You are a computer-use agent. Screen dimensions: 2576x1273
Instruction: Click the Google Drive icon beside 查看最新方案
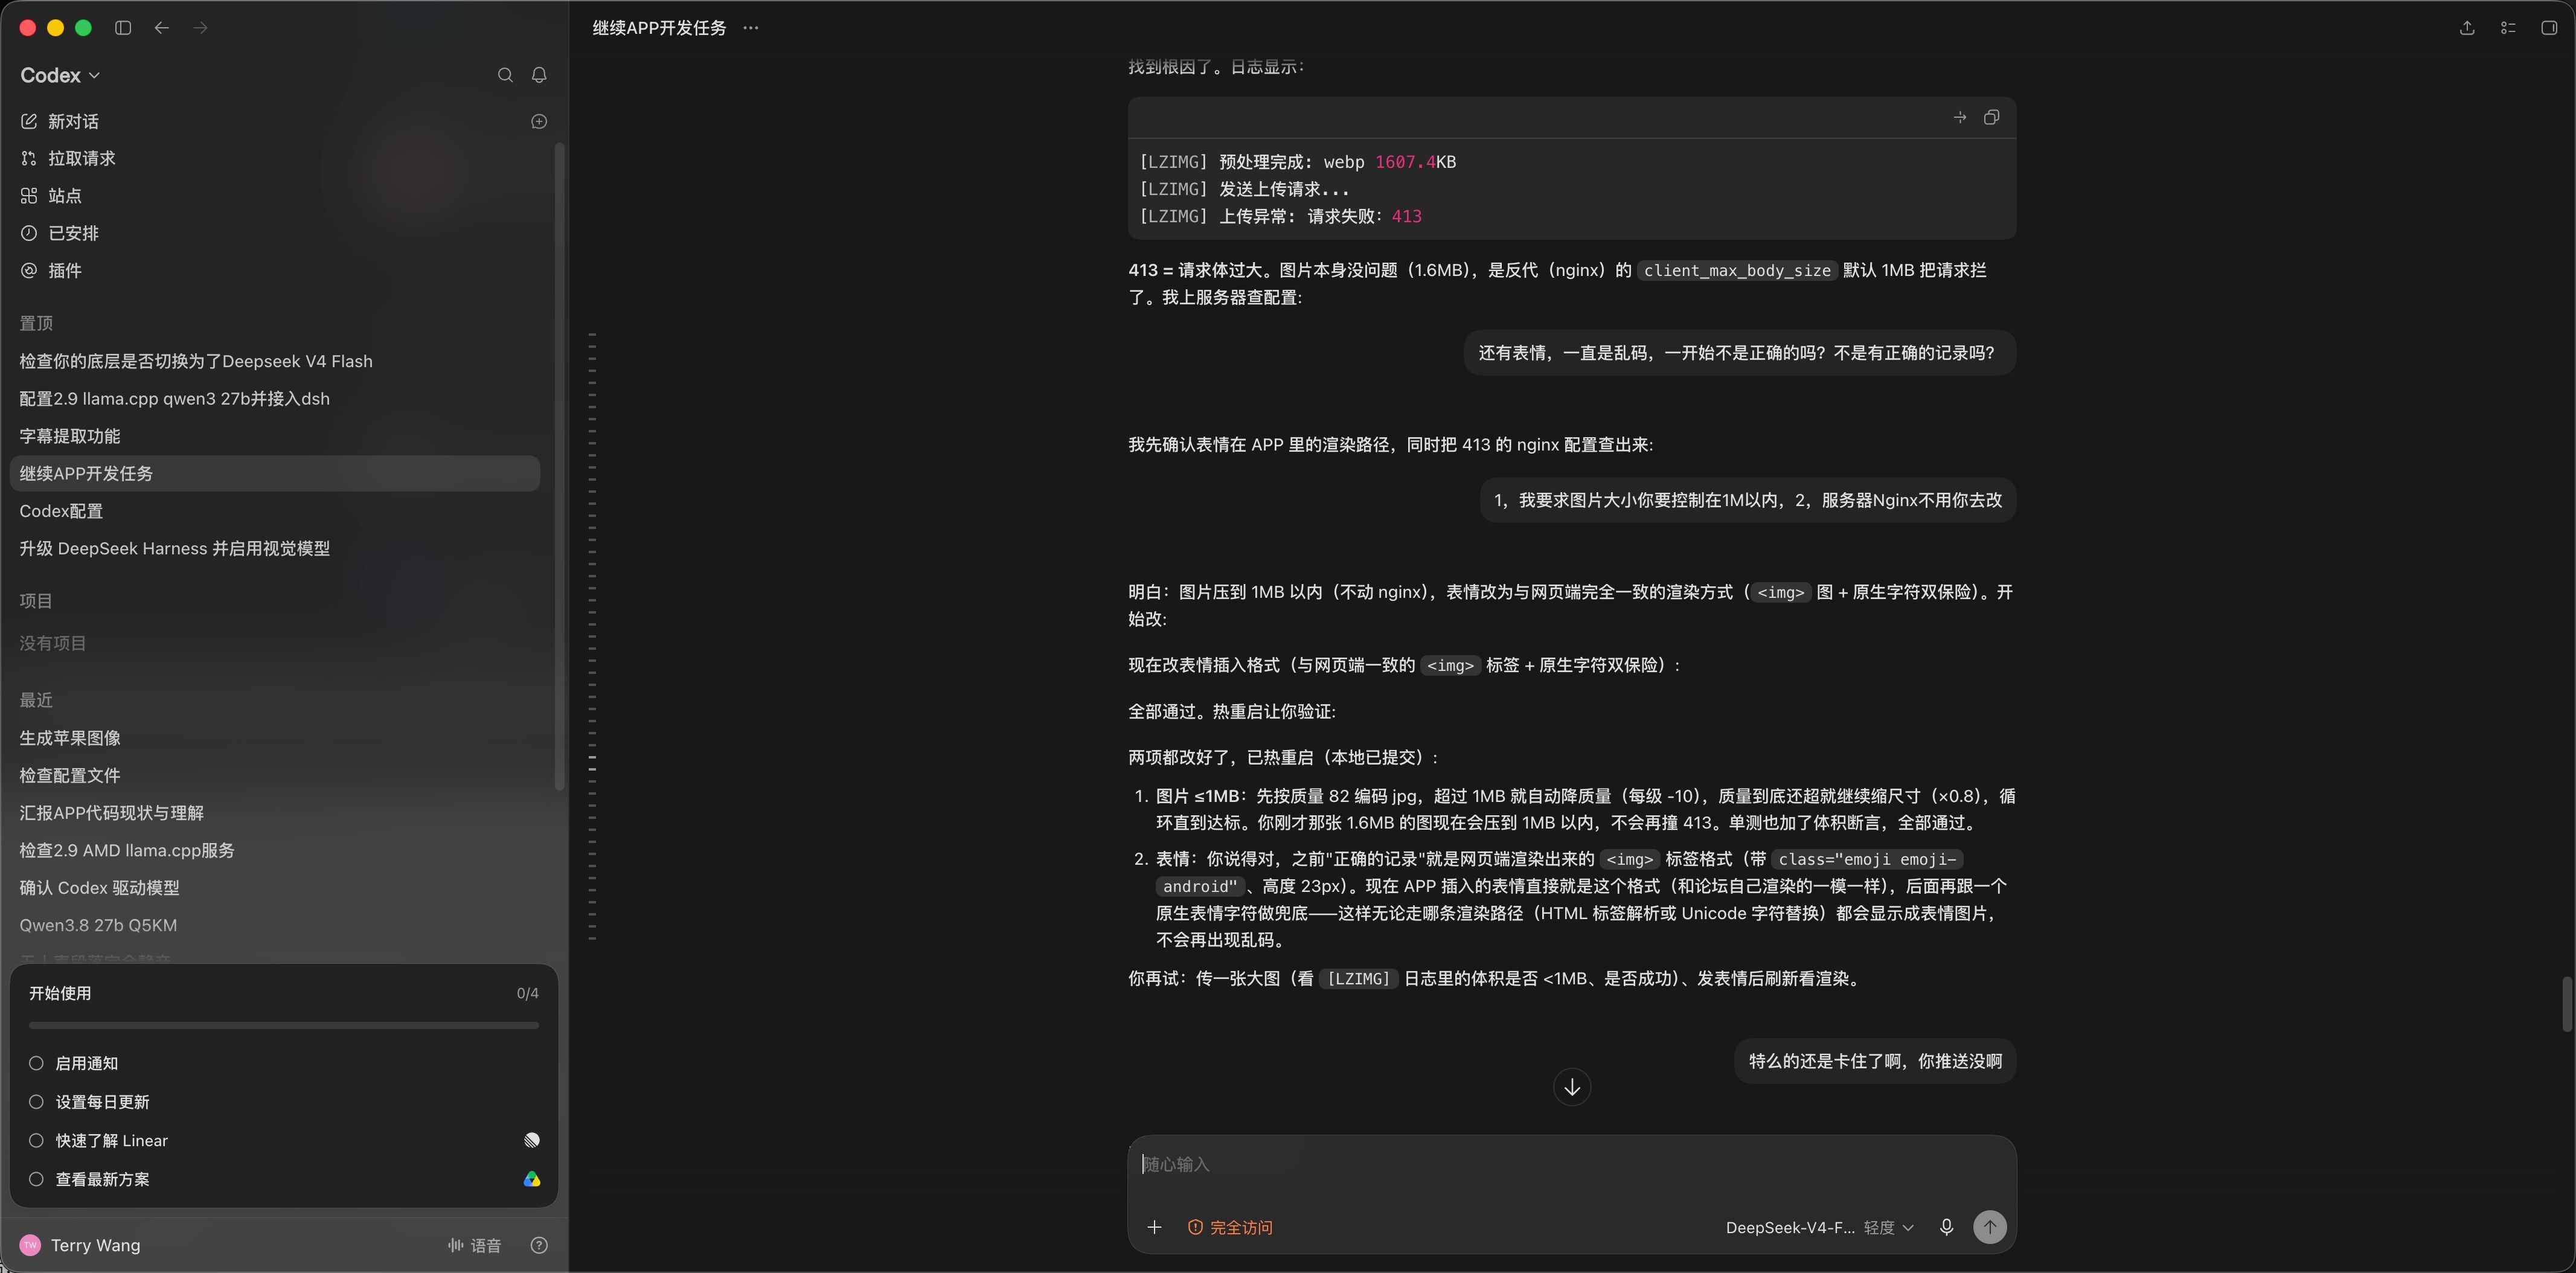click(x=532, y=1180)
